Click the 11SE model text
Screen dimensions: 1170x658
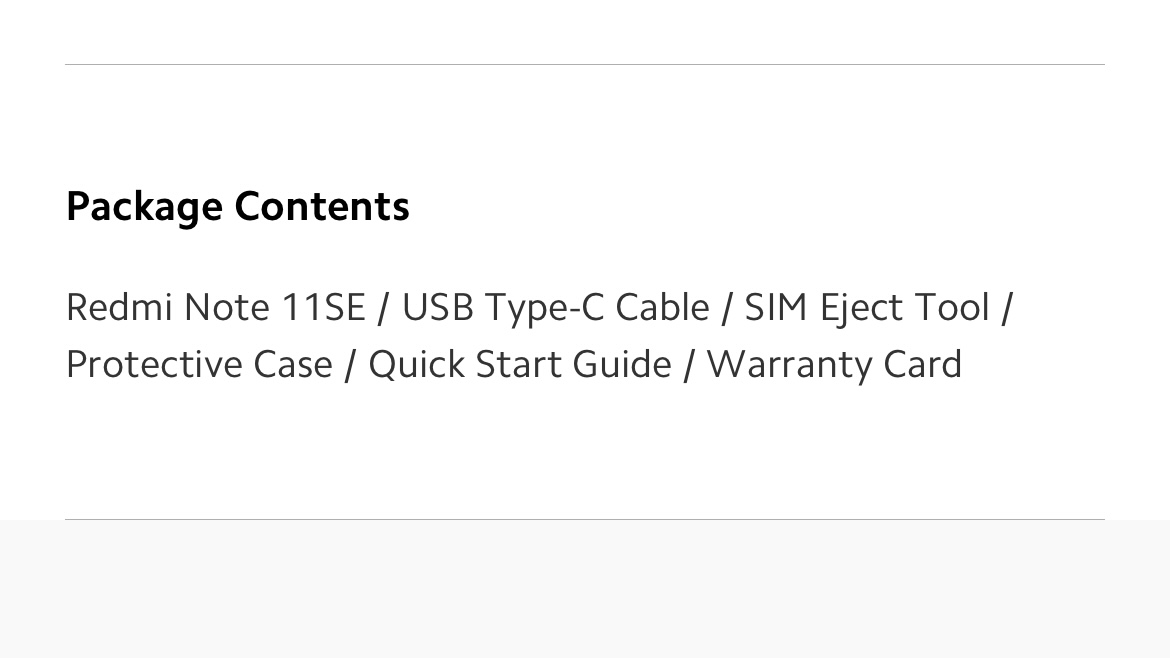point(323,307)
